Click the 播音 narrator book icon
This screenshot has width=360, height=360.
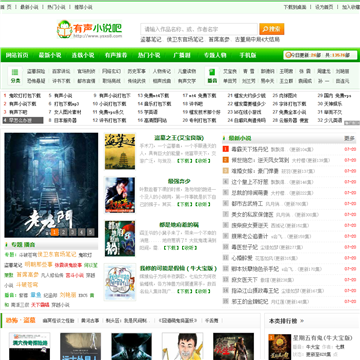coord(212,76)
